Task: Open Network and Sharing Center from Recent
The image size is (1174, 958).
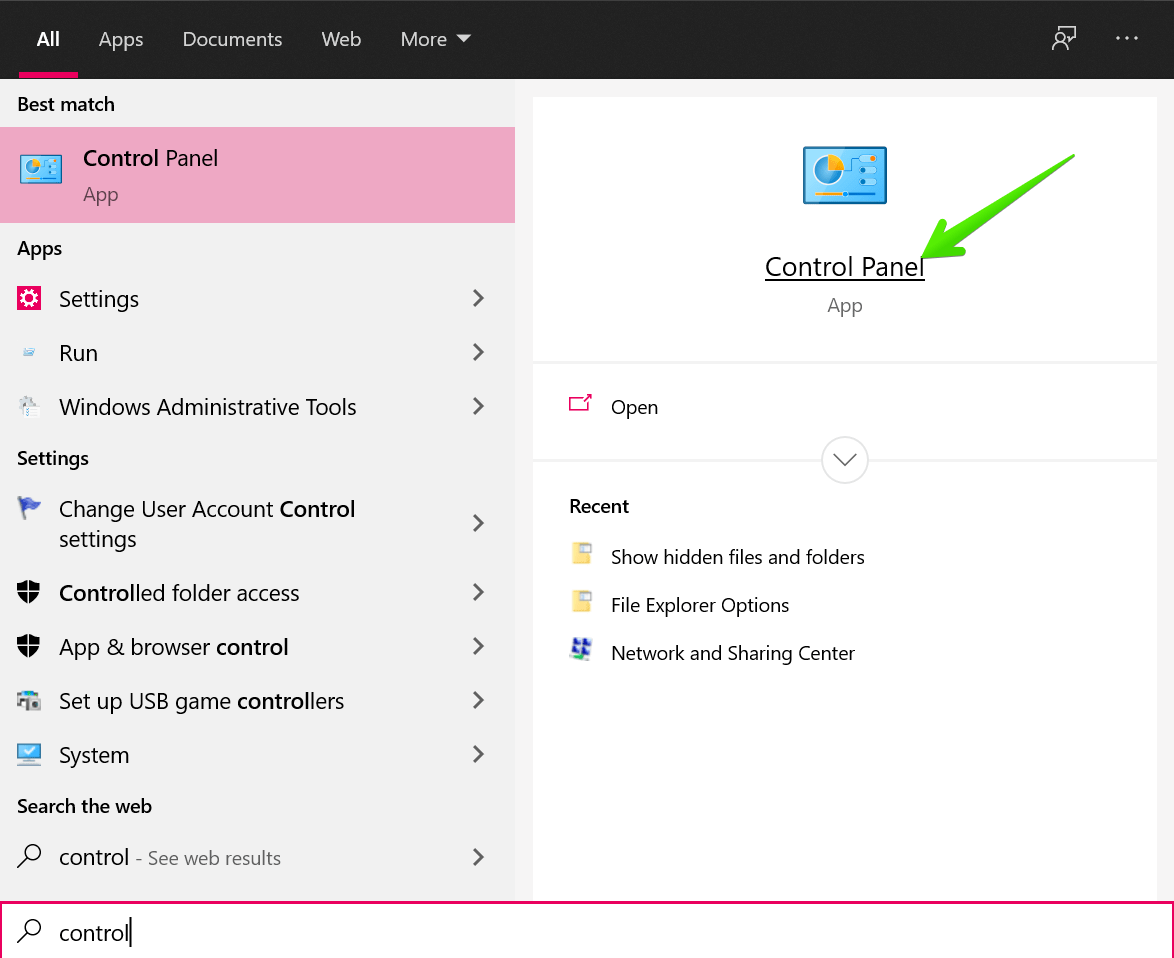Action: pyautogui.click(x=733, y=653)
